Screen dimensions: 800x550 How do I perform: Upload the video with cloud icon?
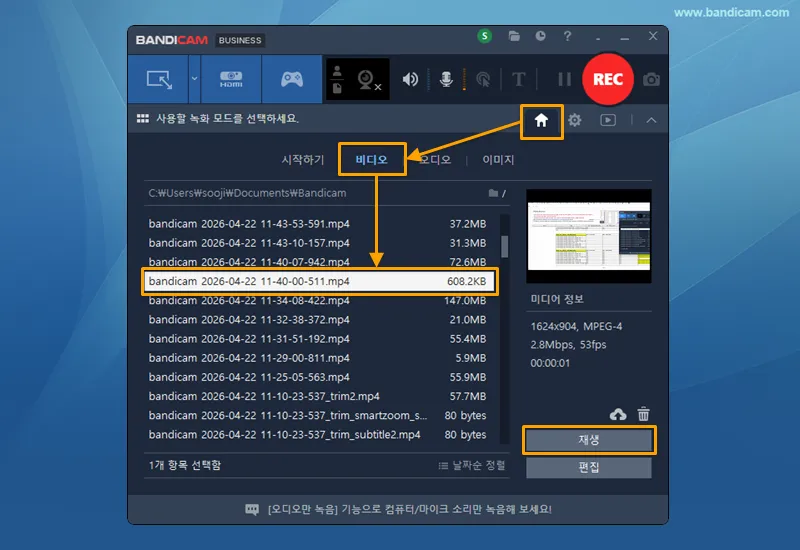pos(618,414)
